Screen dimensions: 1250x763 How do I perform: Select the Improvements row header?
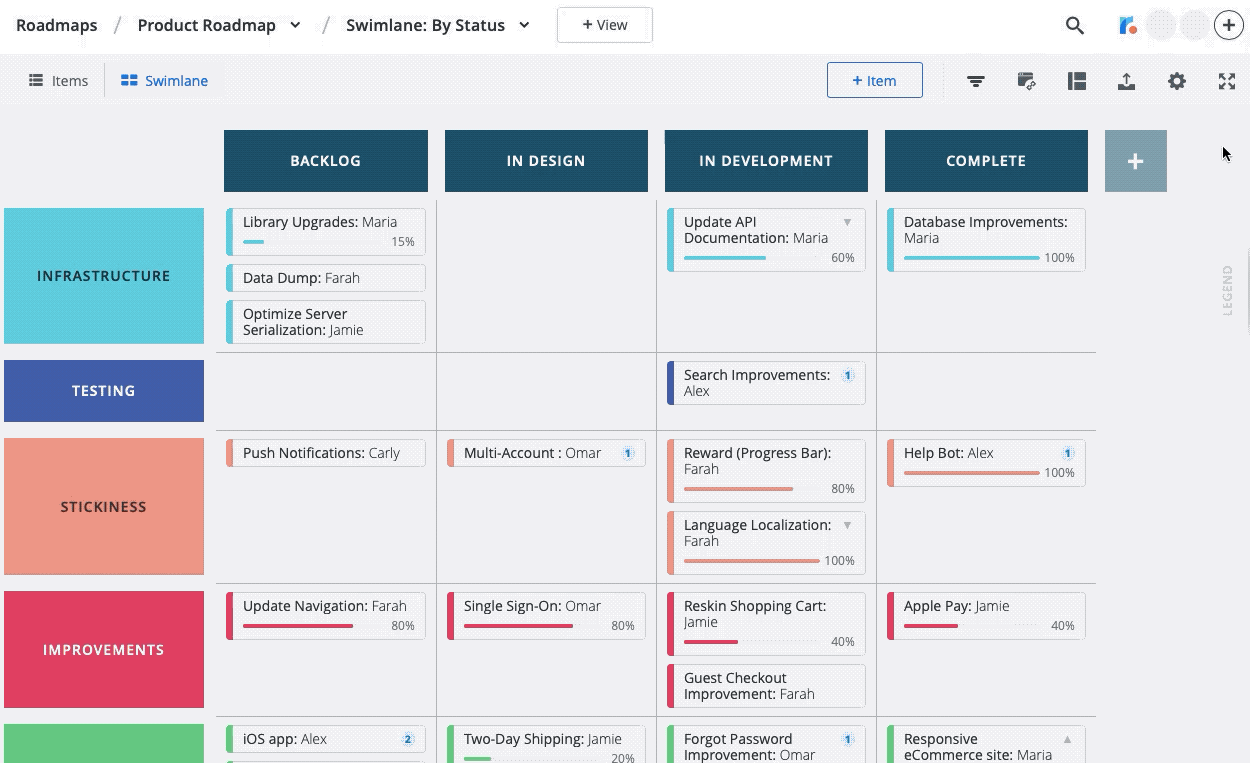coord(104,650)
